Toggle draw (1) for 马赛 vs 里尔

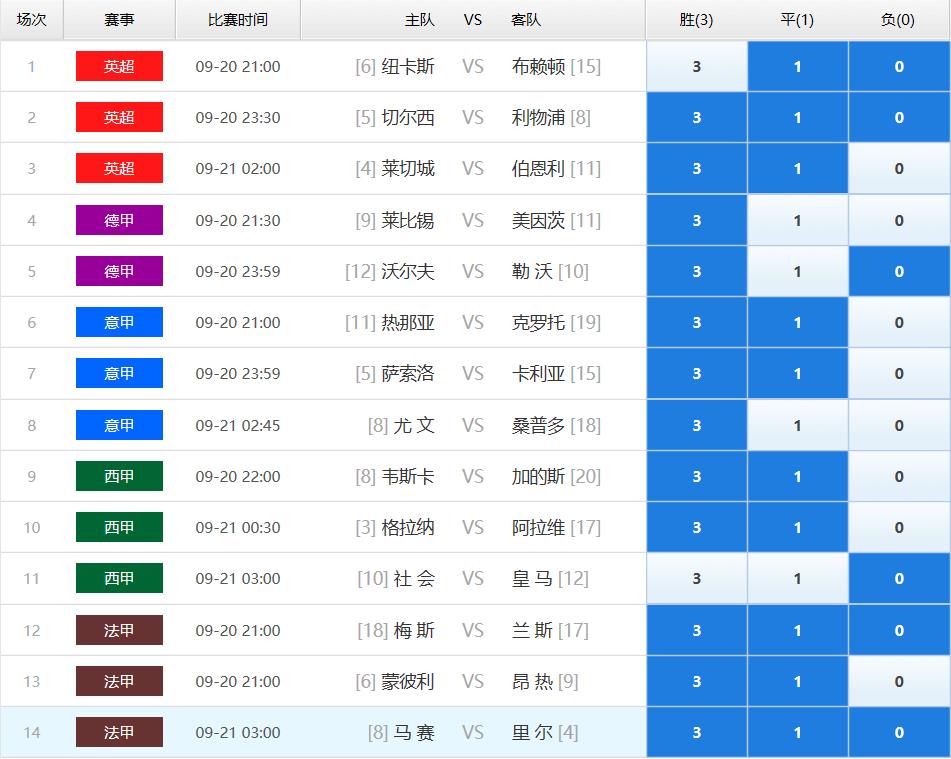798,732
